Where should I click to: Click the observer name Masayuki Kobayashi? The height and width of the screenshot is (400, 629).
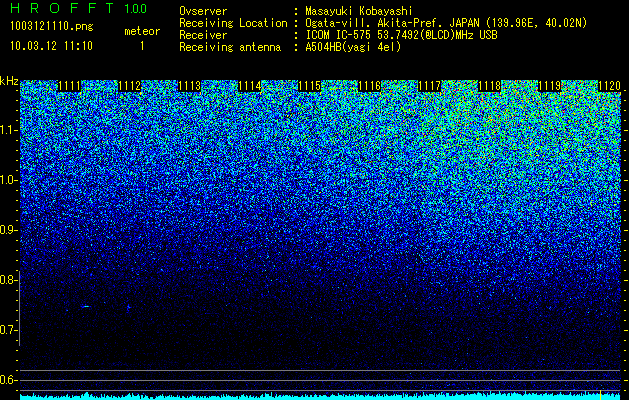[359, 12]
